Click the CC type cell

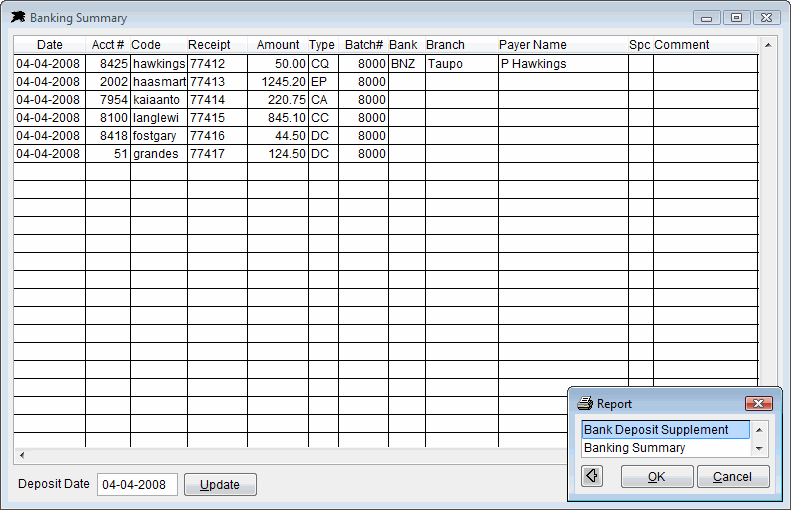coord(323,118)
